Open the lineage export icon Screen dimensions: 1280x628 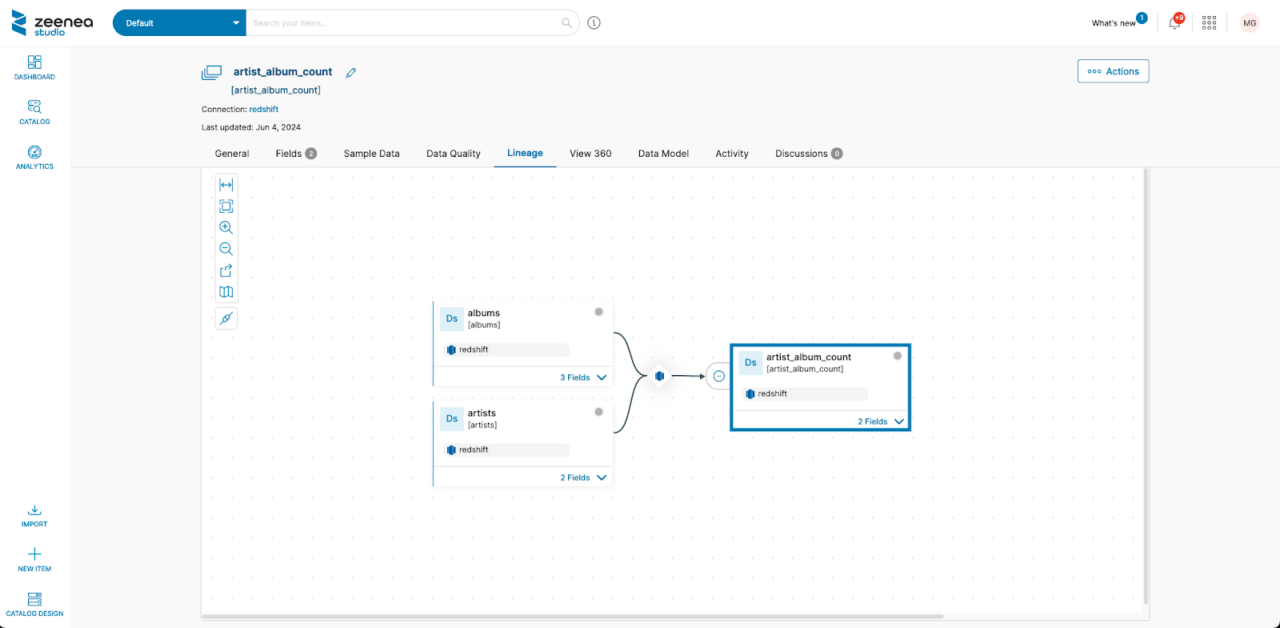[x=226, y=270]
